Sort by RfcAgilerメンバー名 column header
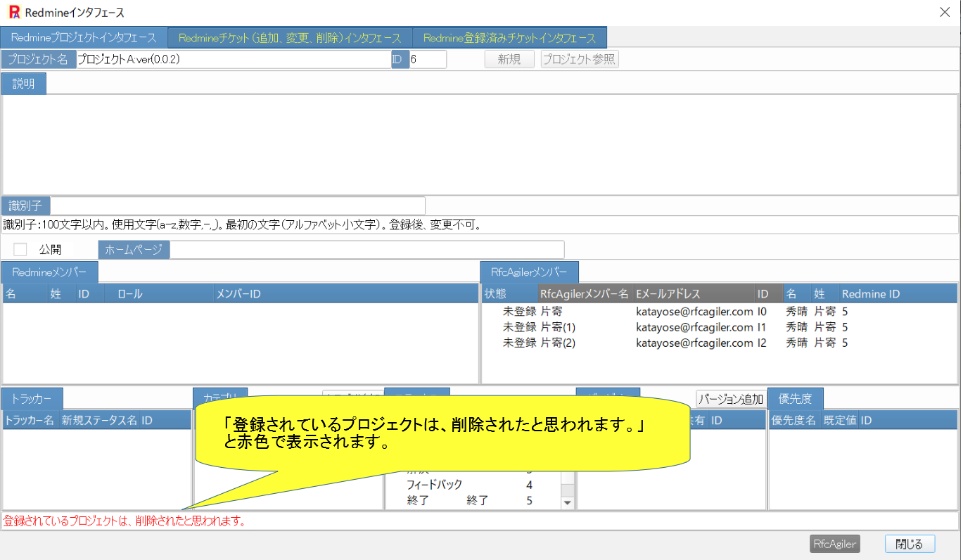This screenshot has width=963, height=560. coord(584,294)
